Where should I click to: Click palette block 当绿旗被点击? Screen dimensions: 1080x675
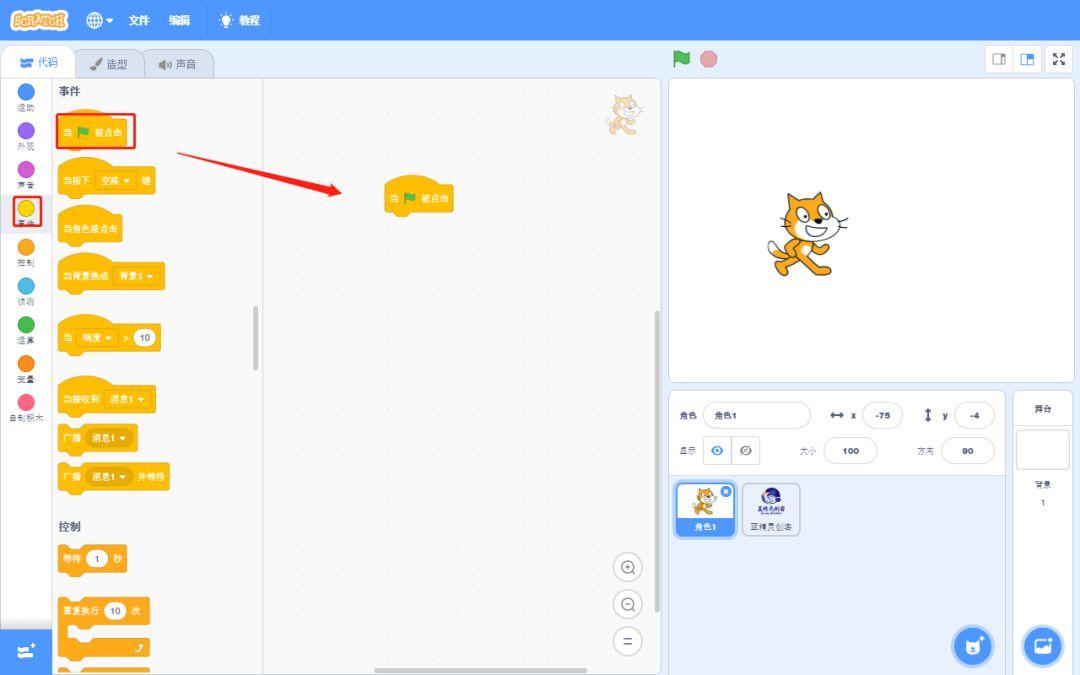[x=93, y=131]
